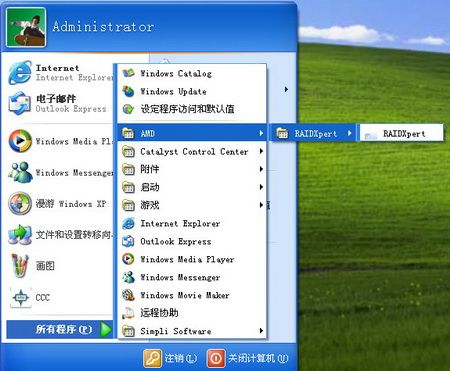Image resolution: width=450 pixels, height=371 pixels.
Task: Click the Simpli Software label text
Action: tap(176, 331)
